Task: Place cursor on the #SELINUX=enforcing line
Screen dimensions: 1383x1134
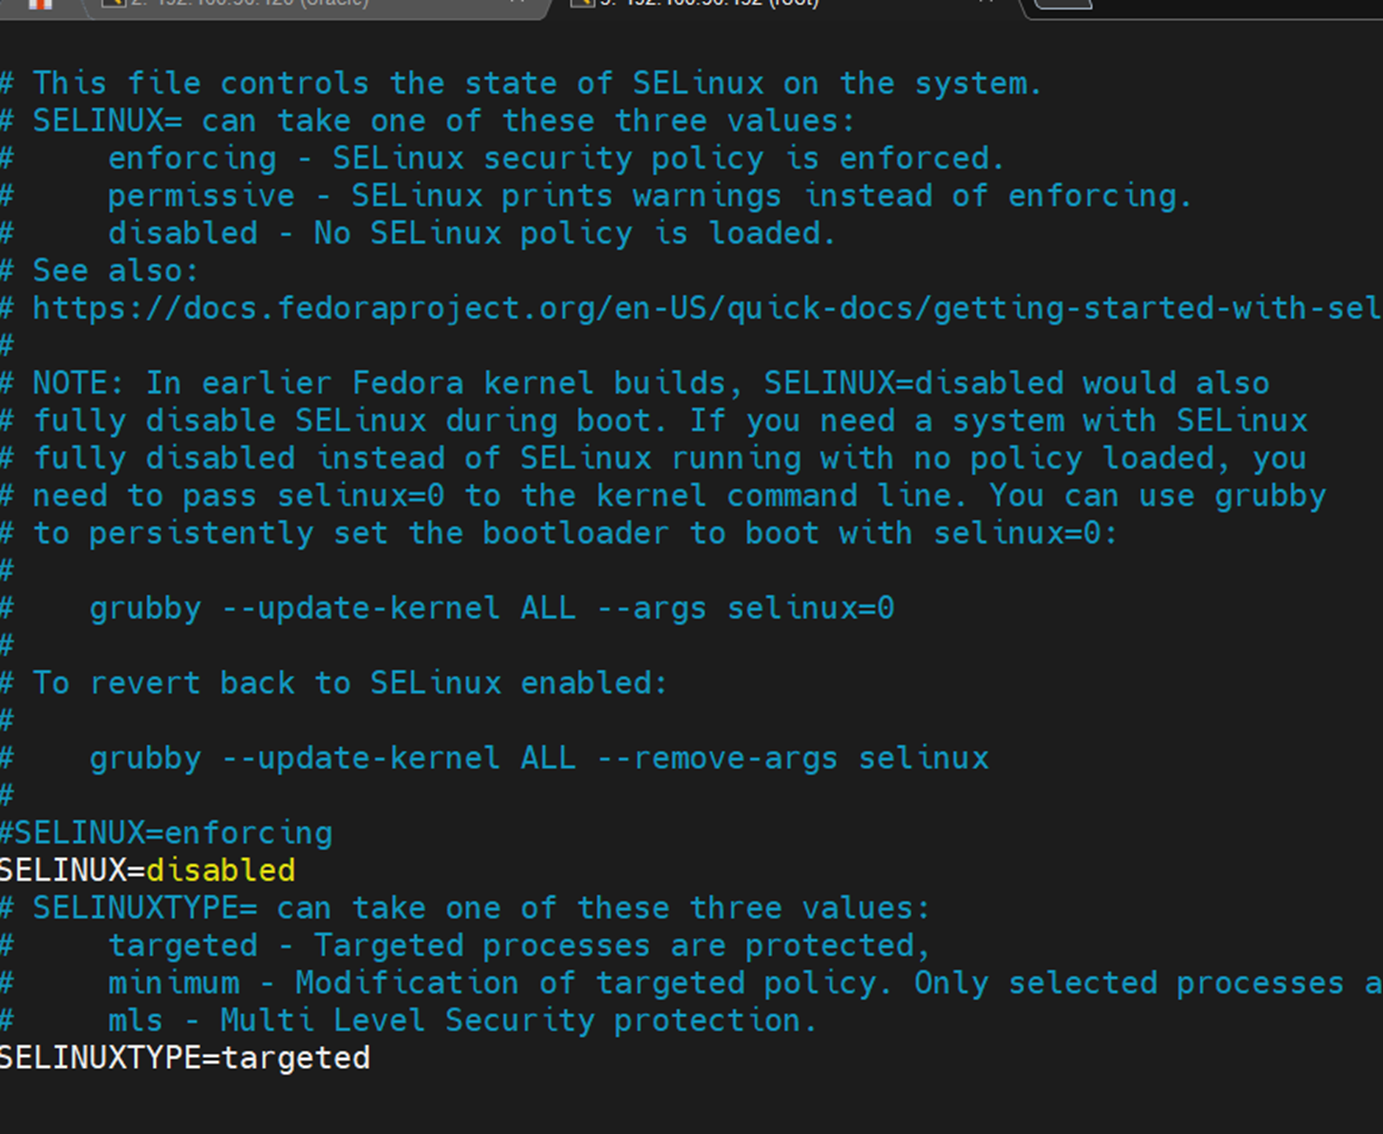Action: [x=166, y=833]
